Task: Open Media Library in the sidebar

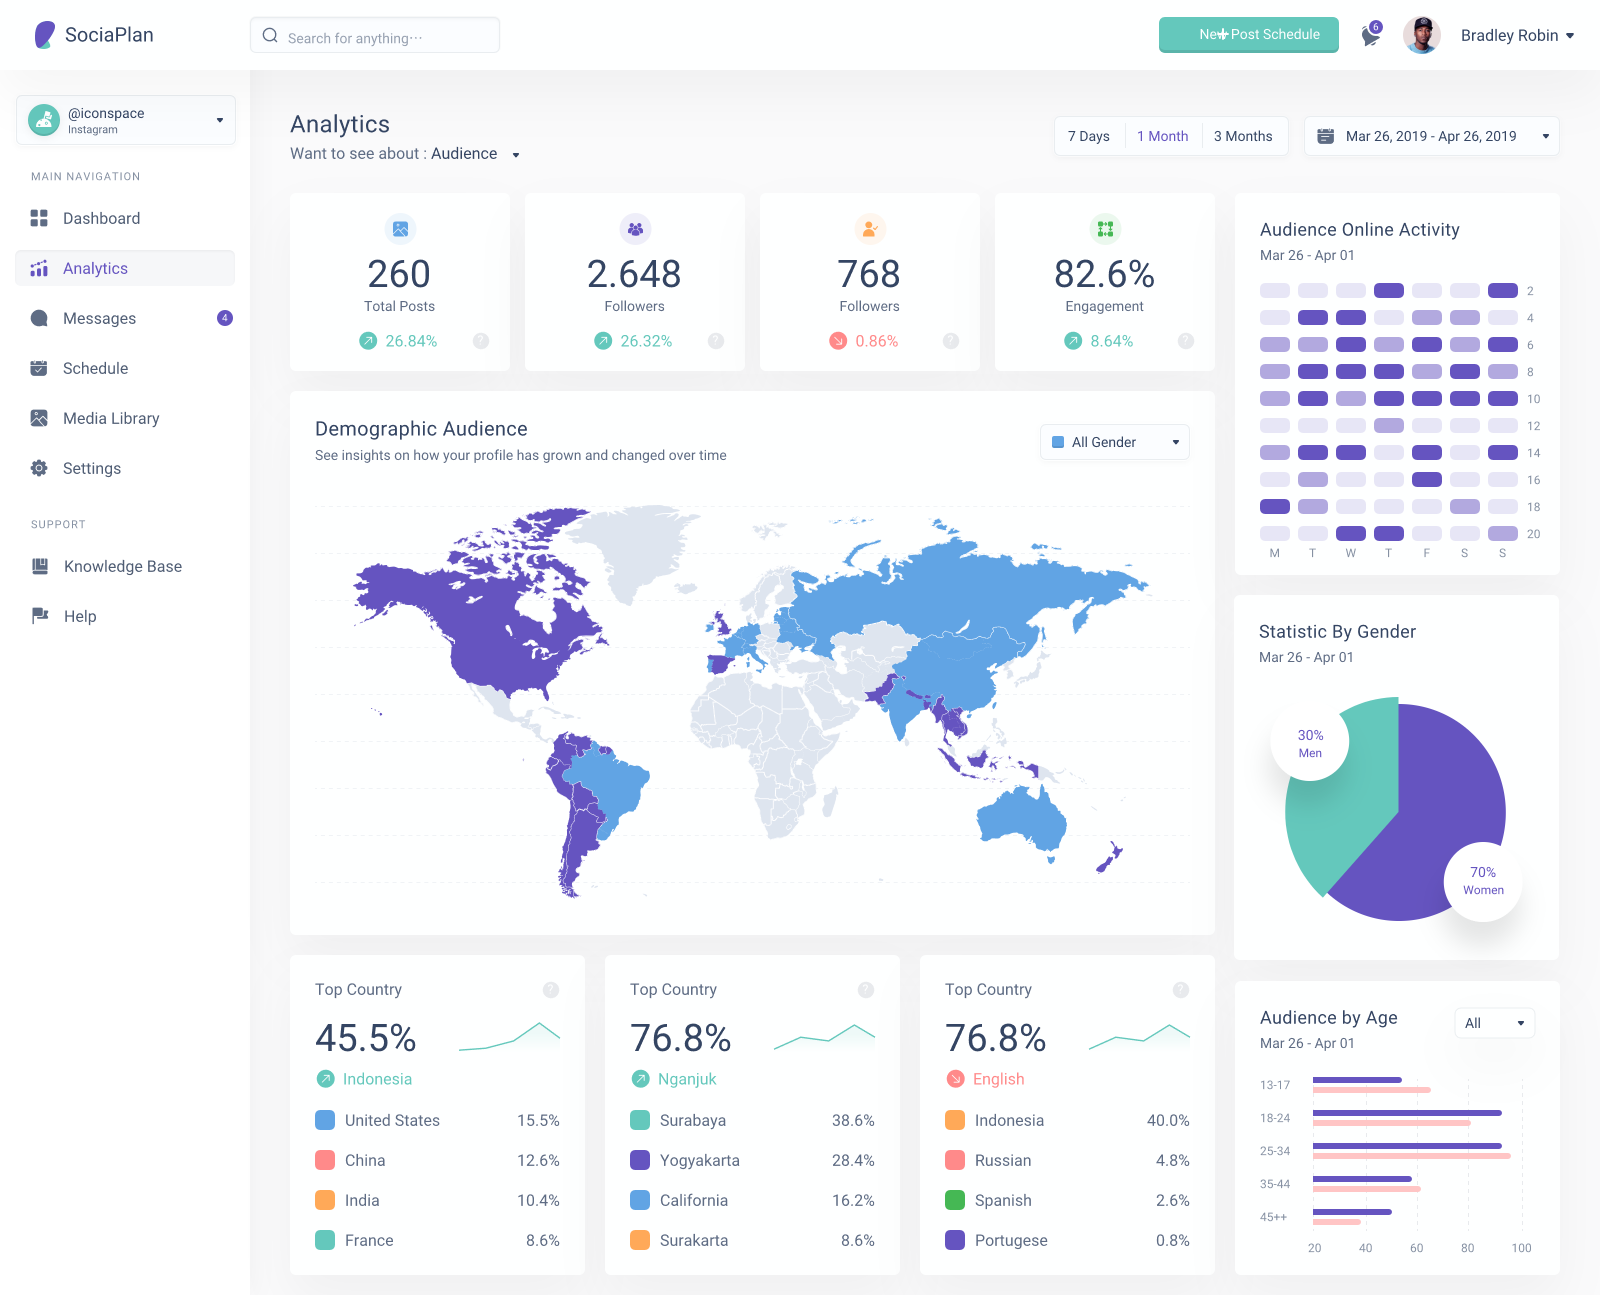Action: coord(125,418)
